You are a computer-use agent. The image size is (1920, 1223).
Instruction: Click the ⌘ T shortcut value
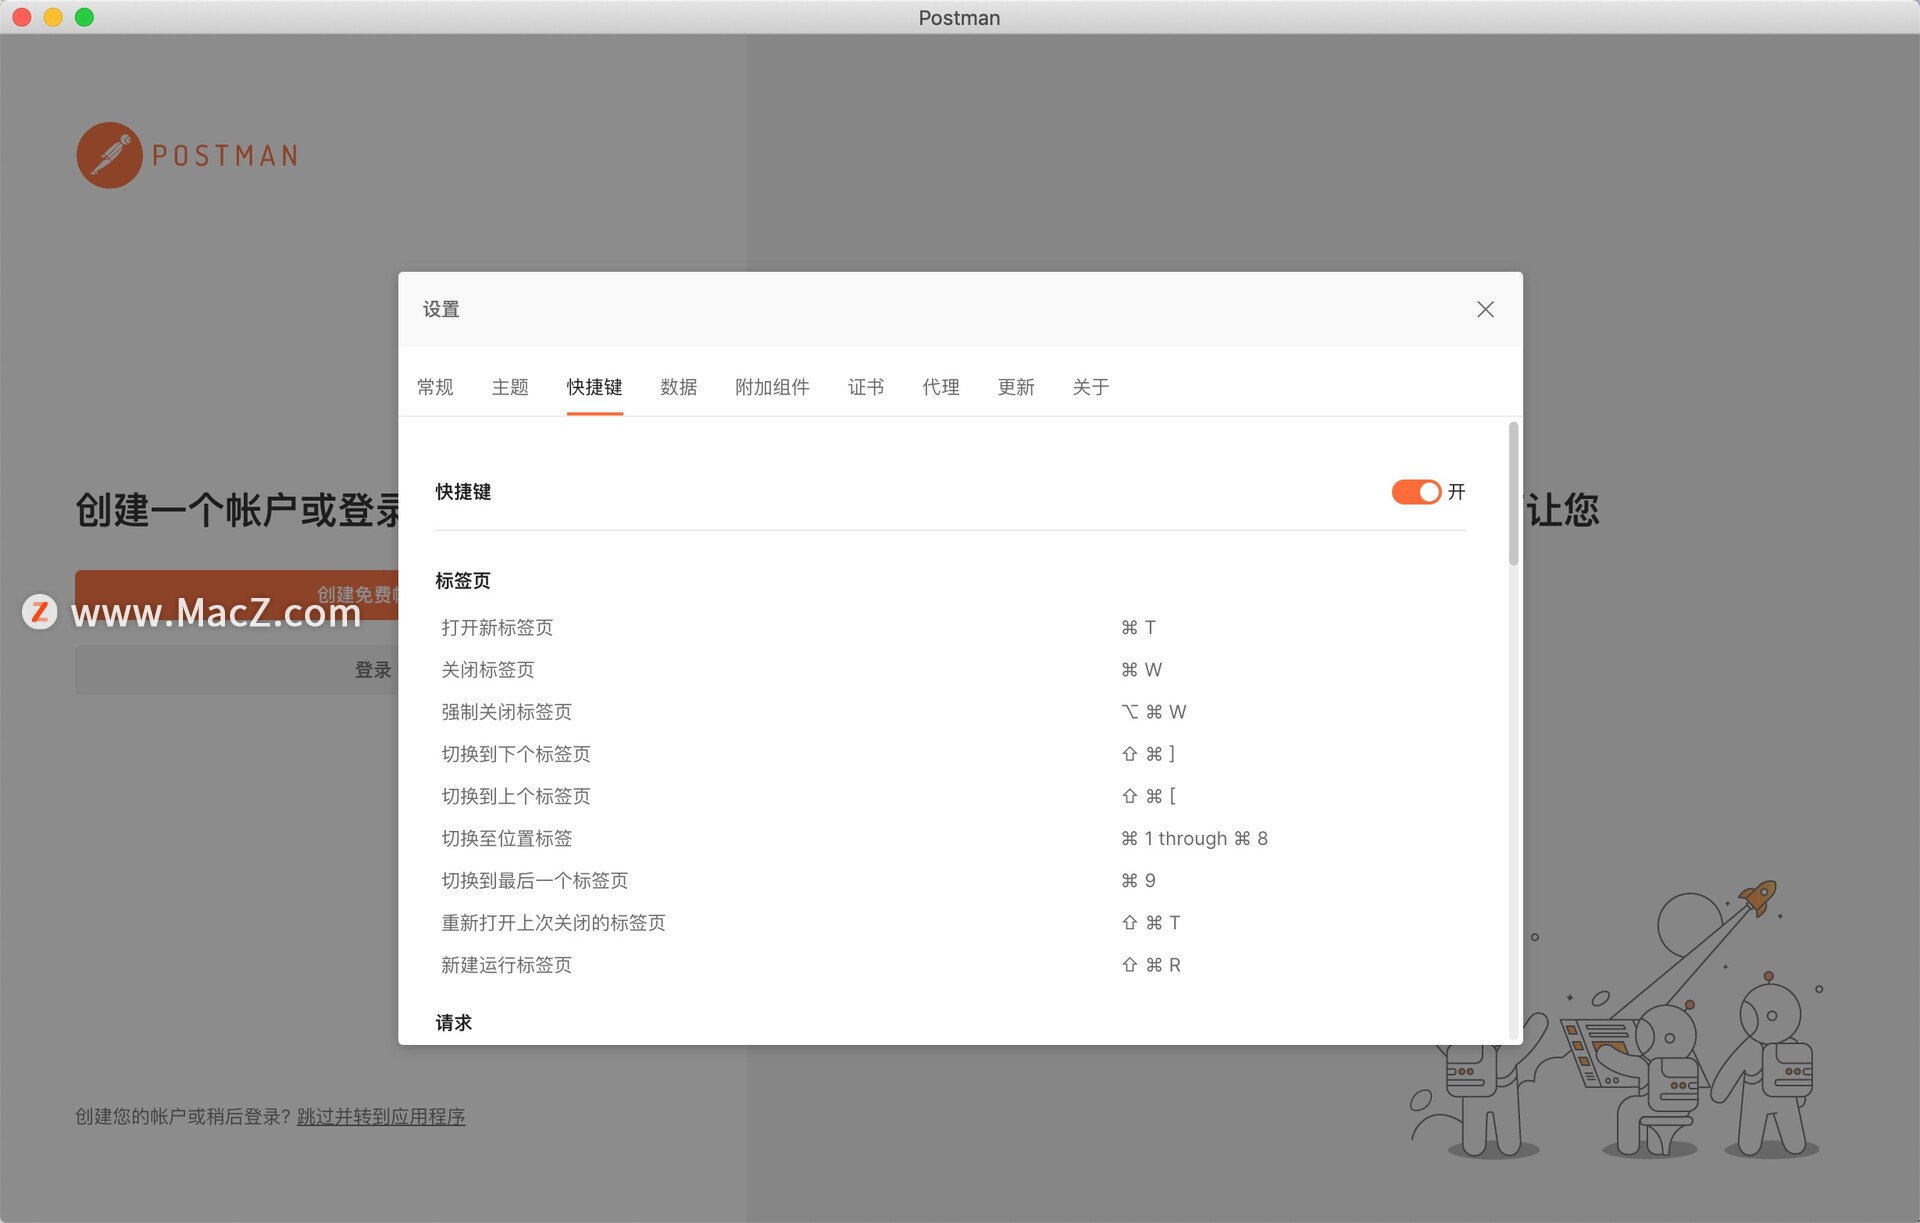coord(1138,628)
